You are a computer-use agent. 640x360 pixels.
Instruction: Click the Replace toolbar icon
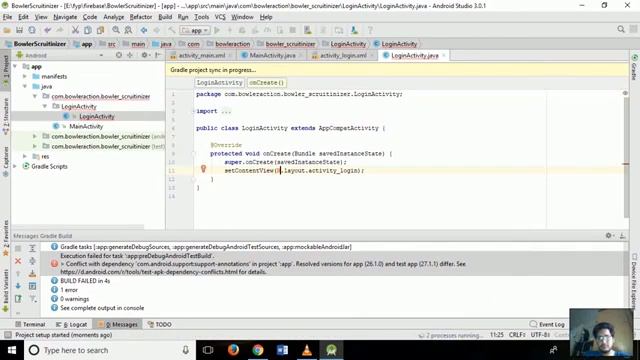tap(128, 30)
